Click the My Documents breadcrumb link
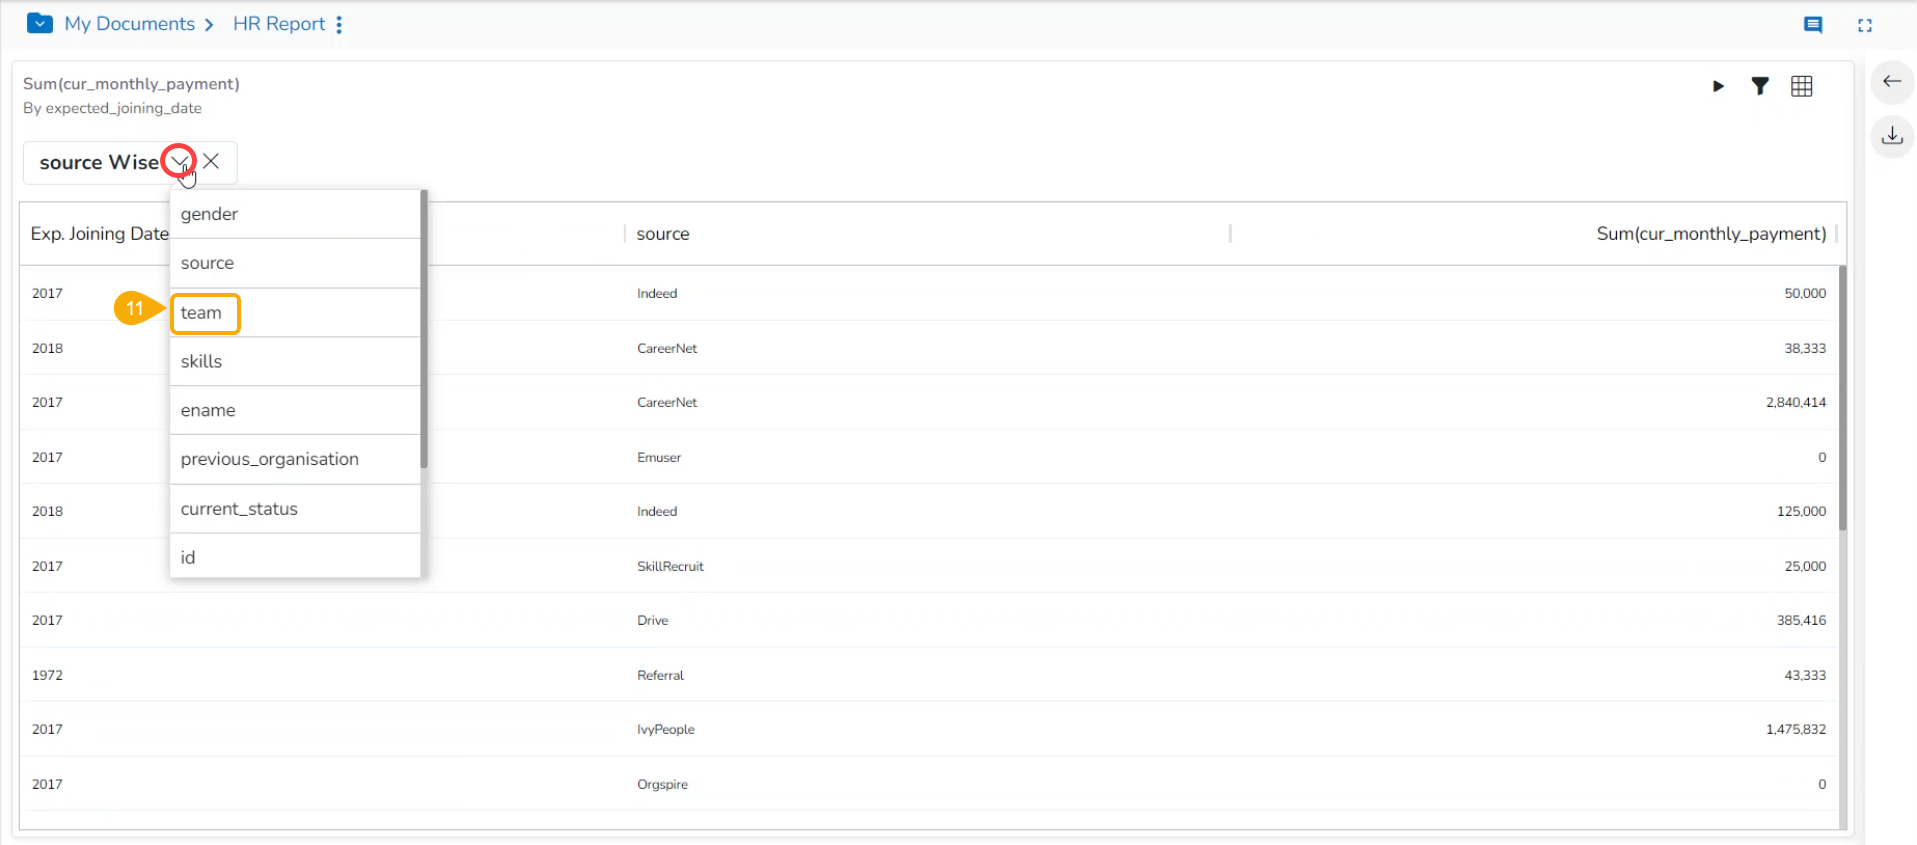 (x=129, y=24)
